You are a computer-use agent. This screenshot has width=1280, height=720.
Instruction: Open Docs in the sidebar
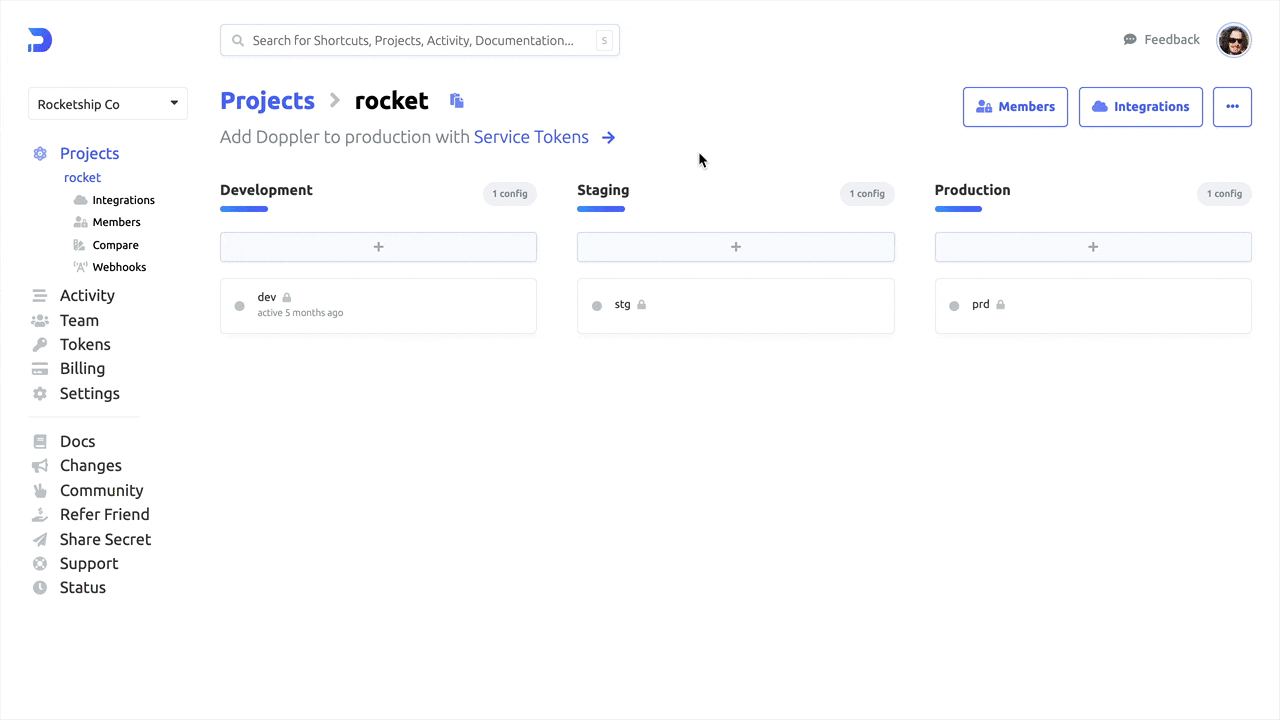[x=77, y=441]
